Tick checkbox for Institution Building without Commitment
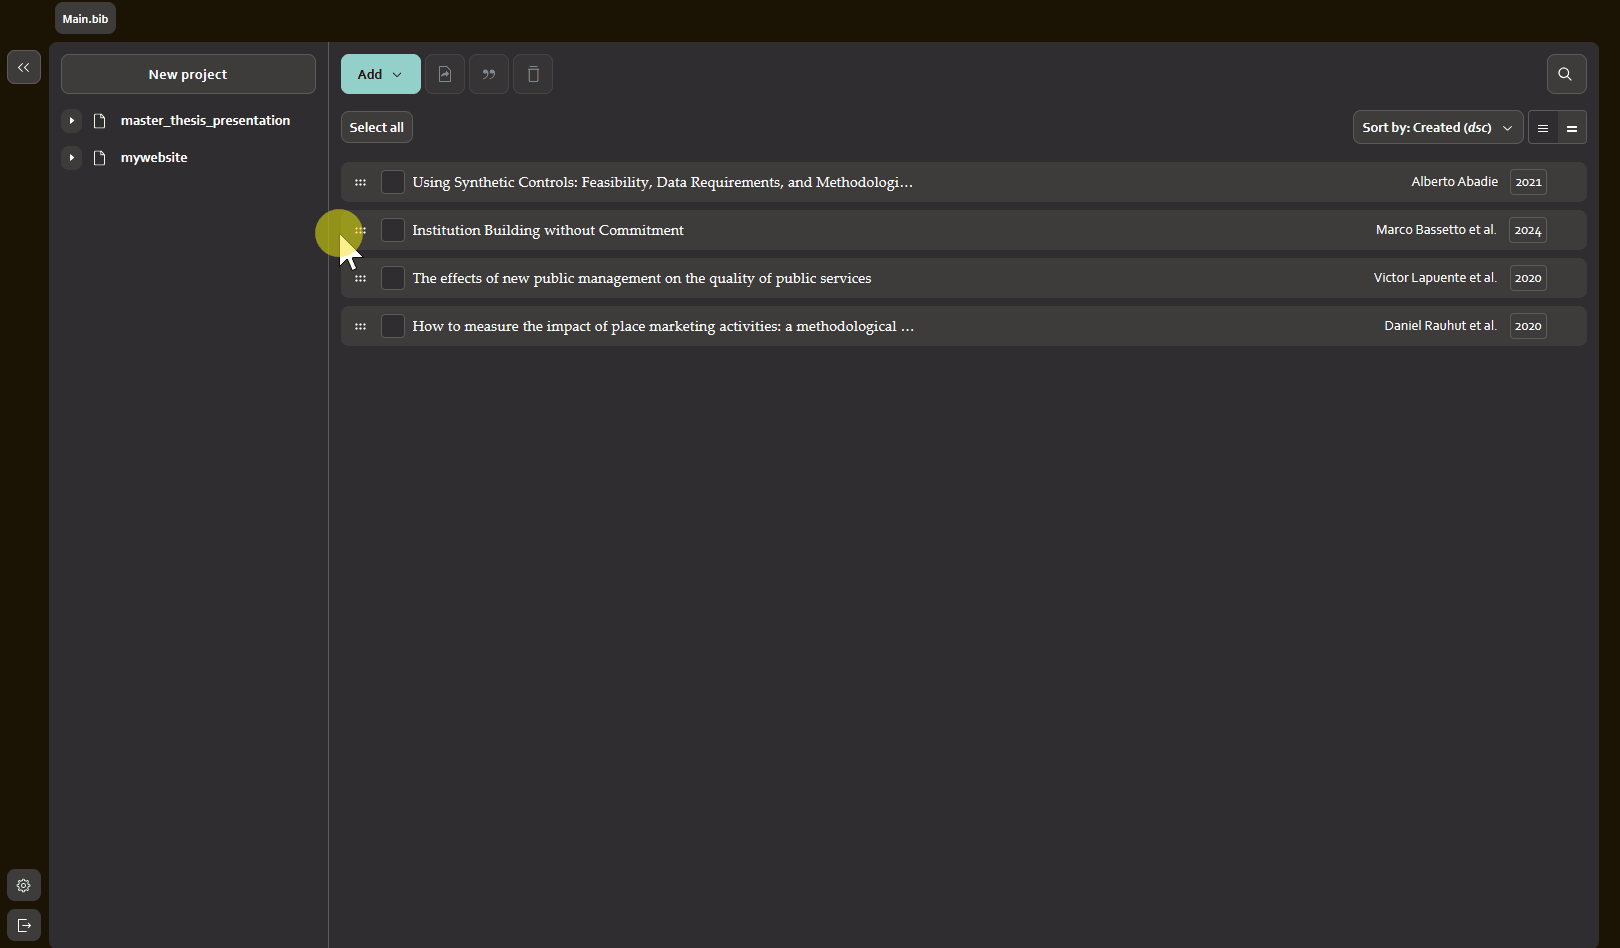The height and width of the screenshot is (948, 1620). (393, 230)
